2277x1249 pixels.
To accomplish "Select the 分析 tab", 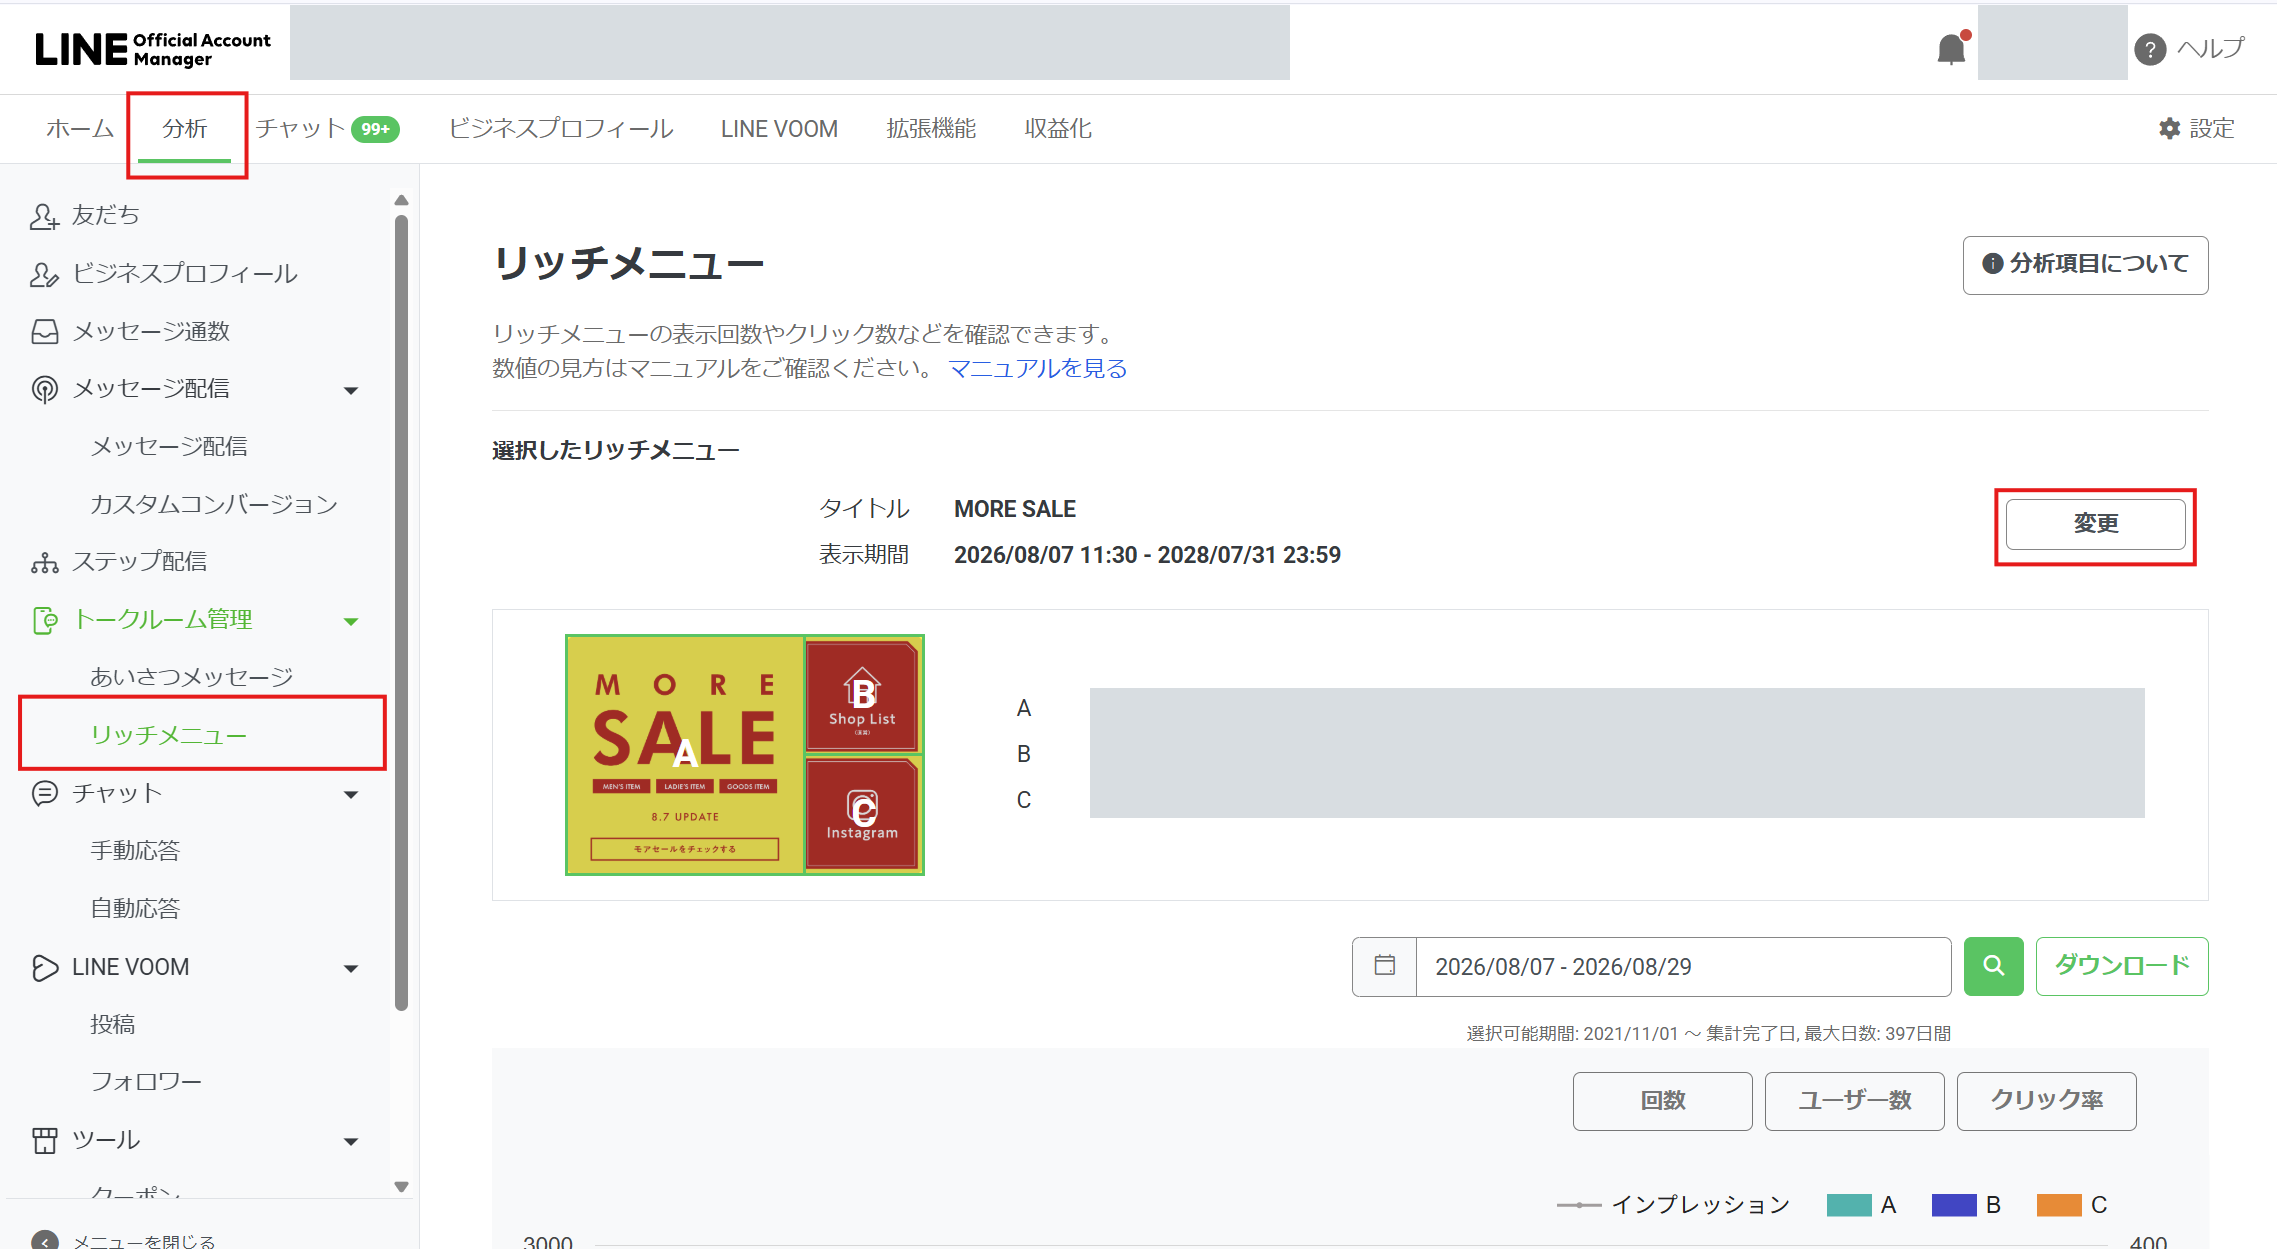I will [185, 129].
